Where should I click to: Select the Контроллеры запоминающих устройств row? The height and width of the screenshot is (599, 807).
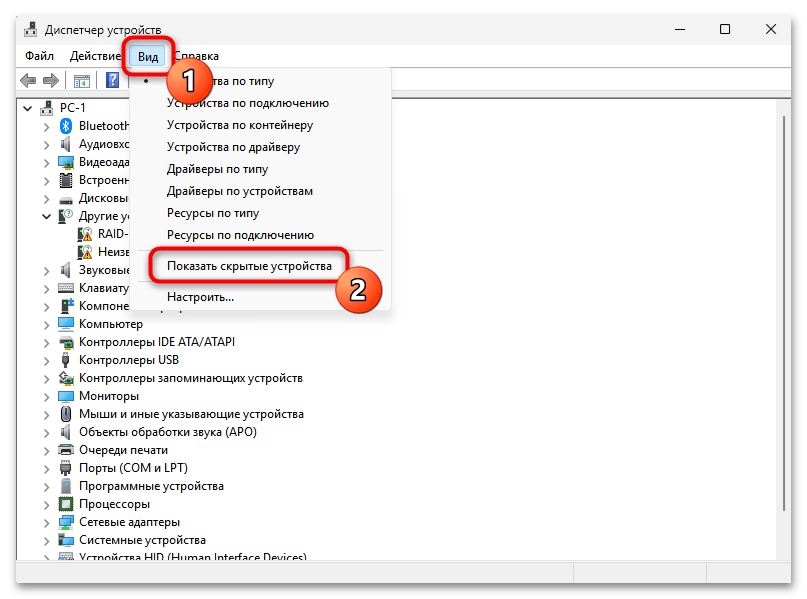pyautogui.click(x=190, y=378)
